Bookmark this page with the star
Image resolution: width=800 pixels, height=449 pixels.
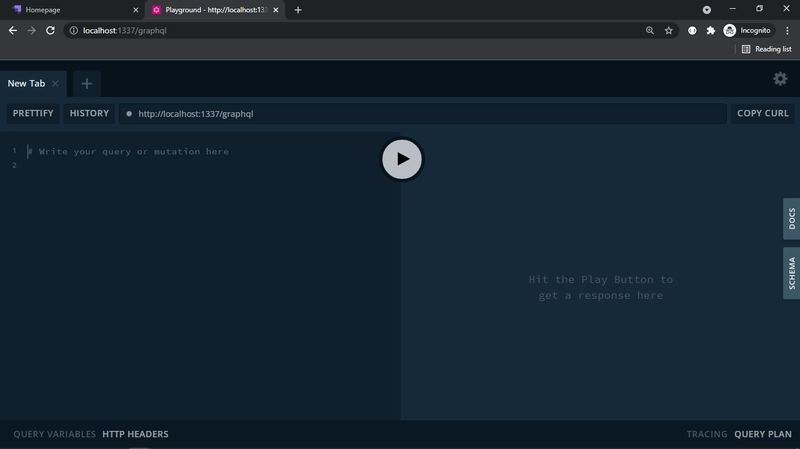point(668,31)
